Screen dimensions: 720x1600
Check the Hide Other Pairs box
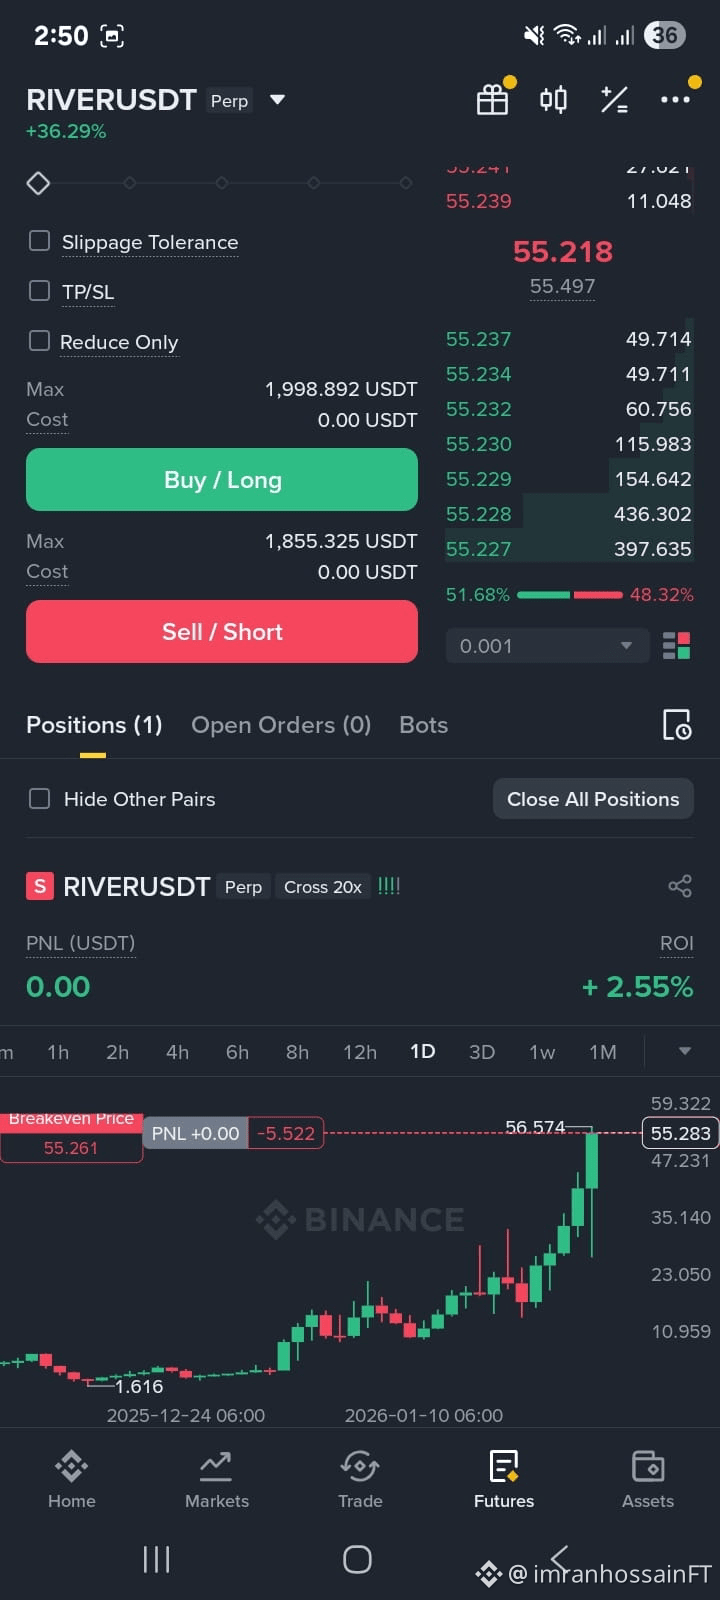tap(39, 798)
